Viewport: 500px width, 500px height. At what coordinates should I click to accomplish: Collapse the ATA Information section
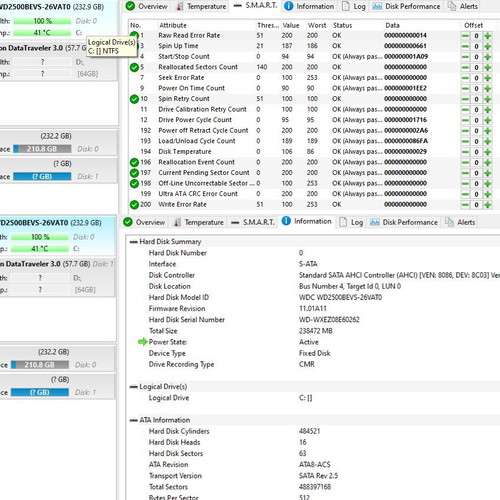[x=133, y=420]
